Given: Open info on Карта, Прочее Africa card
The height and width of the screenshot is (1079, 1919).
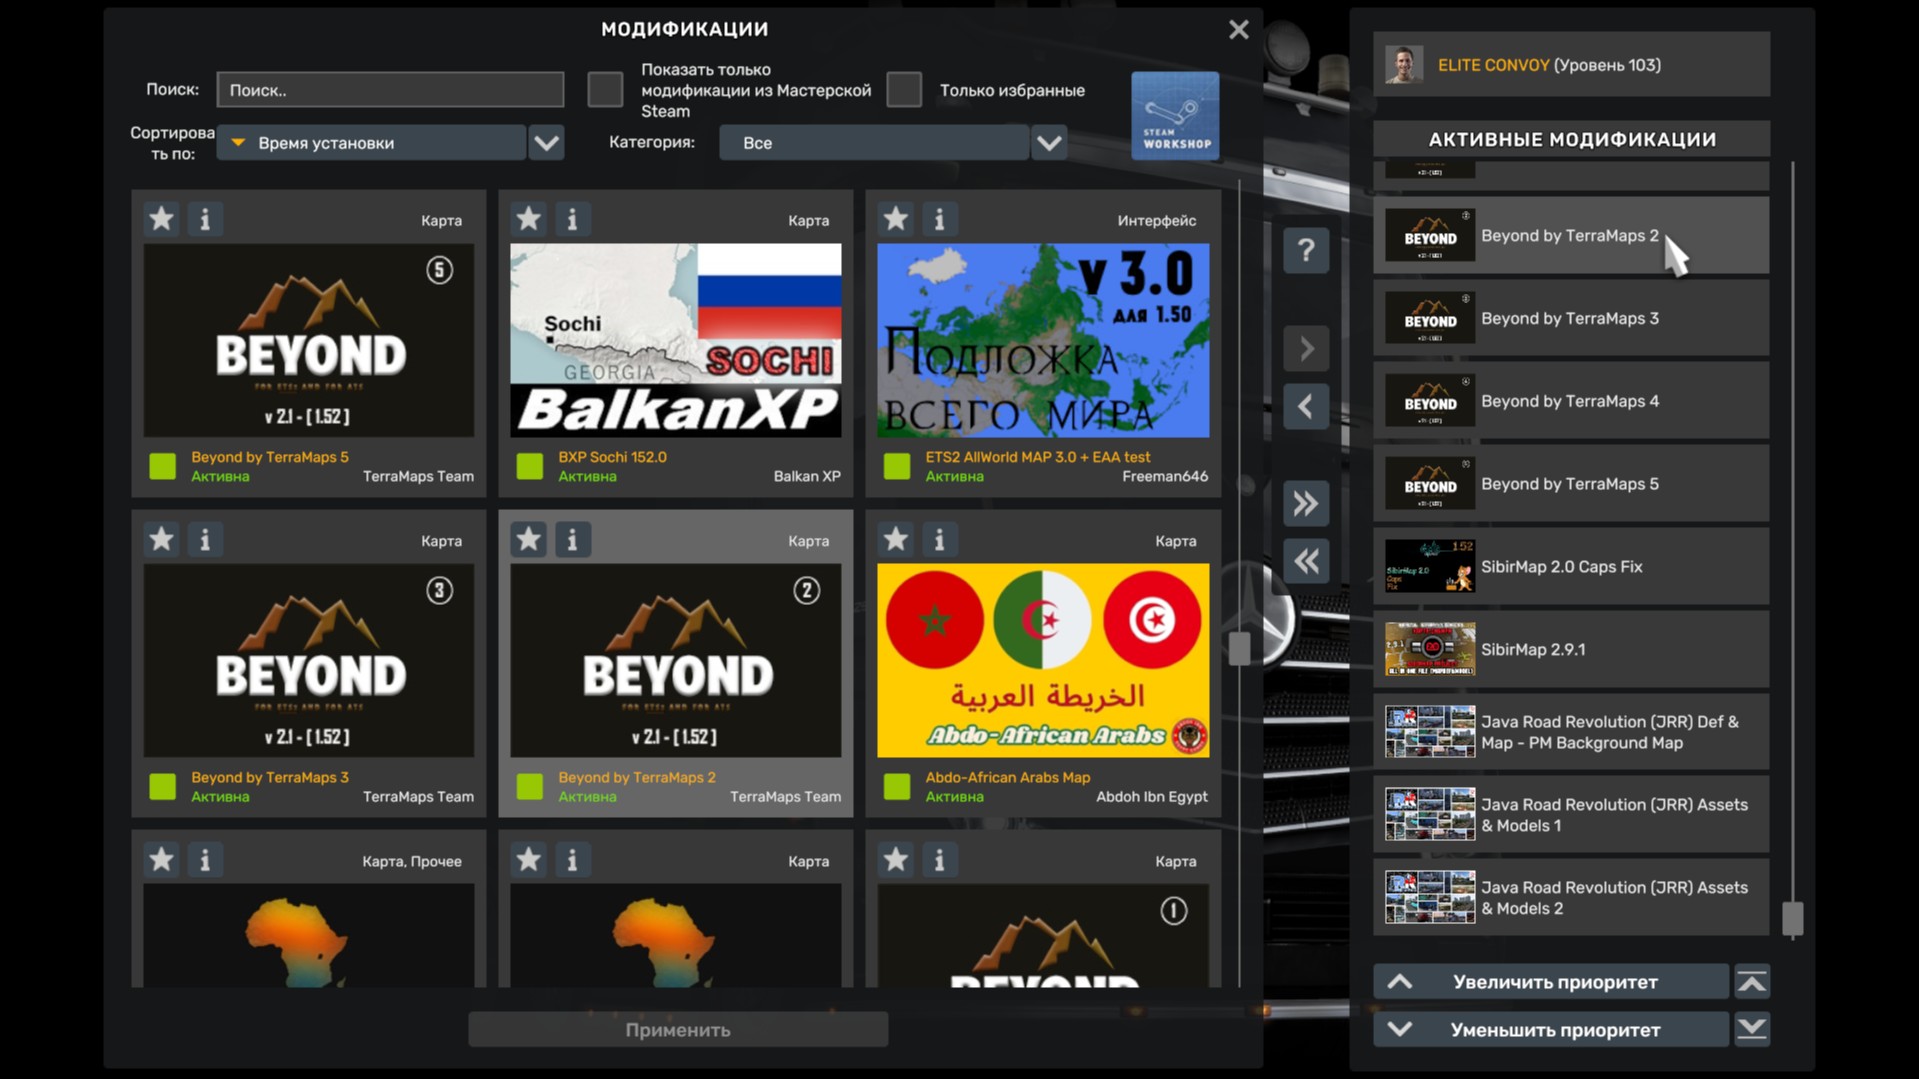Looking at the screenshot, I should (x=205, y=860).
